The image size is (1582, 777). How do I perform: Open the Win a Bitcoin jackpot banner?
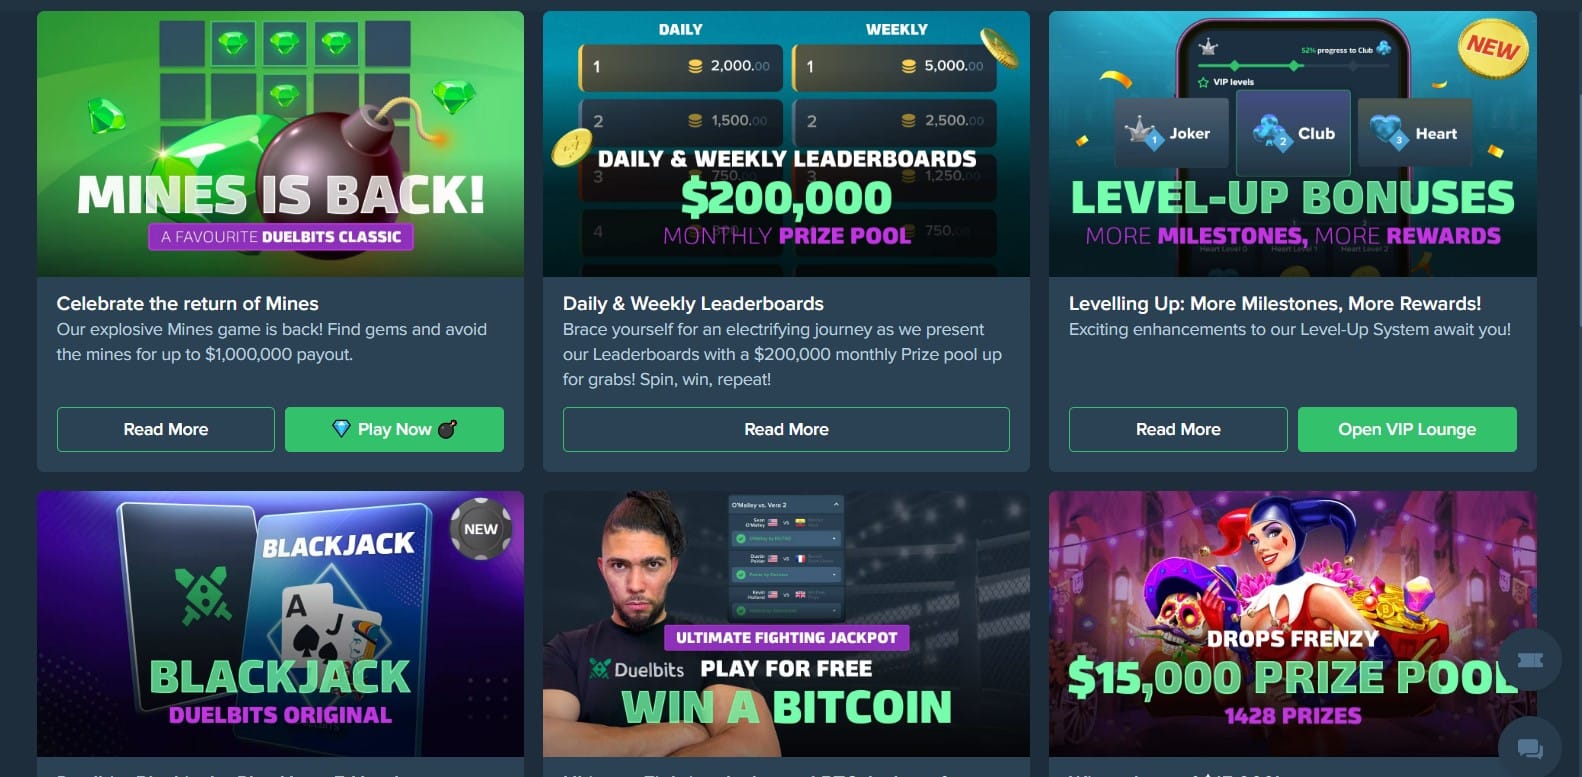point(786,624)
